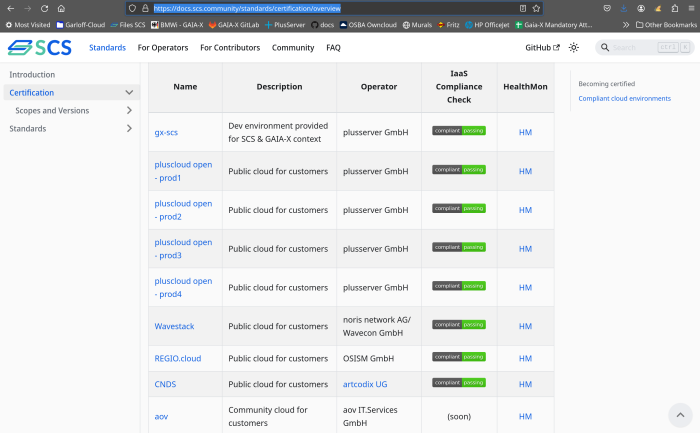Open the extensions puzzle icon
This screenshot has height=433, width=700.
[x=675, y=8]
